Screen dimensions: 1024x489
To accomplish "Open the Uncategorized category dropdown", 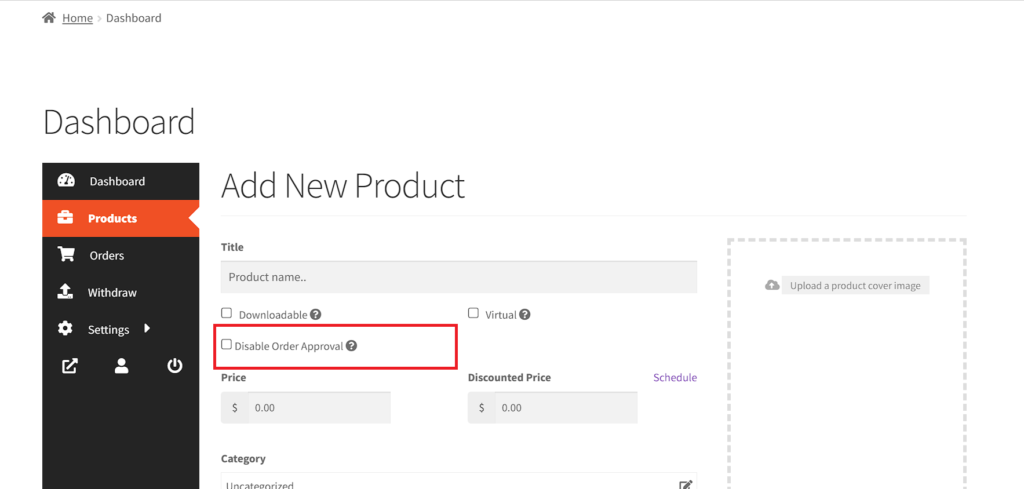I will point(459,481).
